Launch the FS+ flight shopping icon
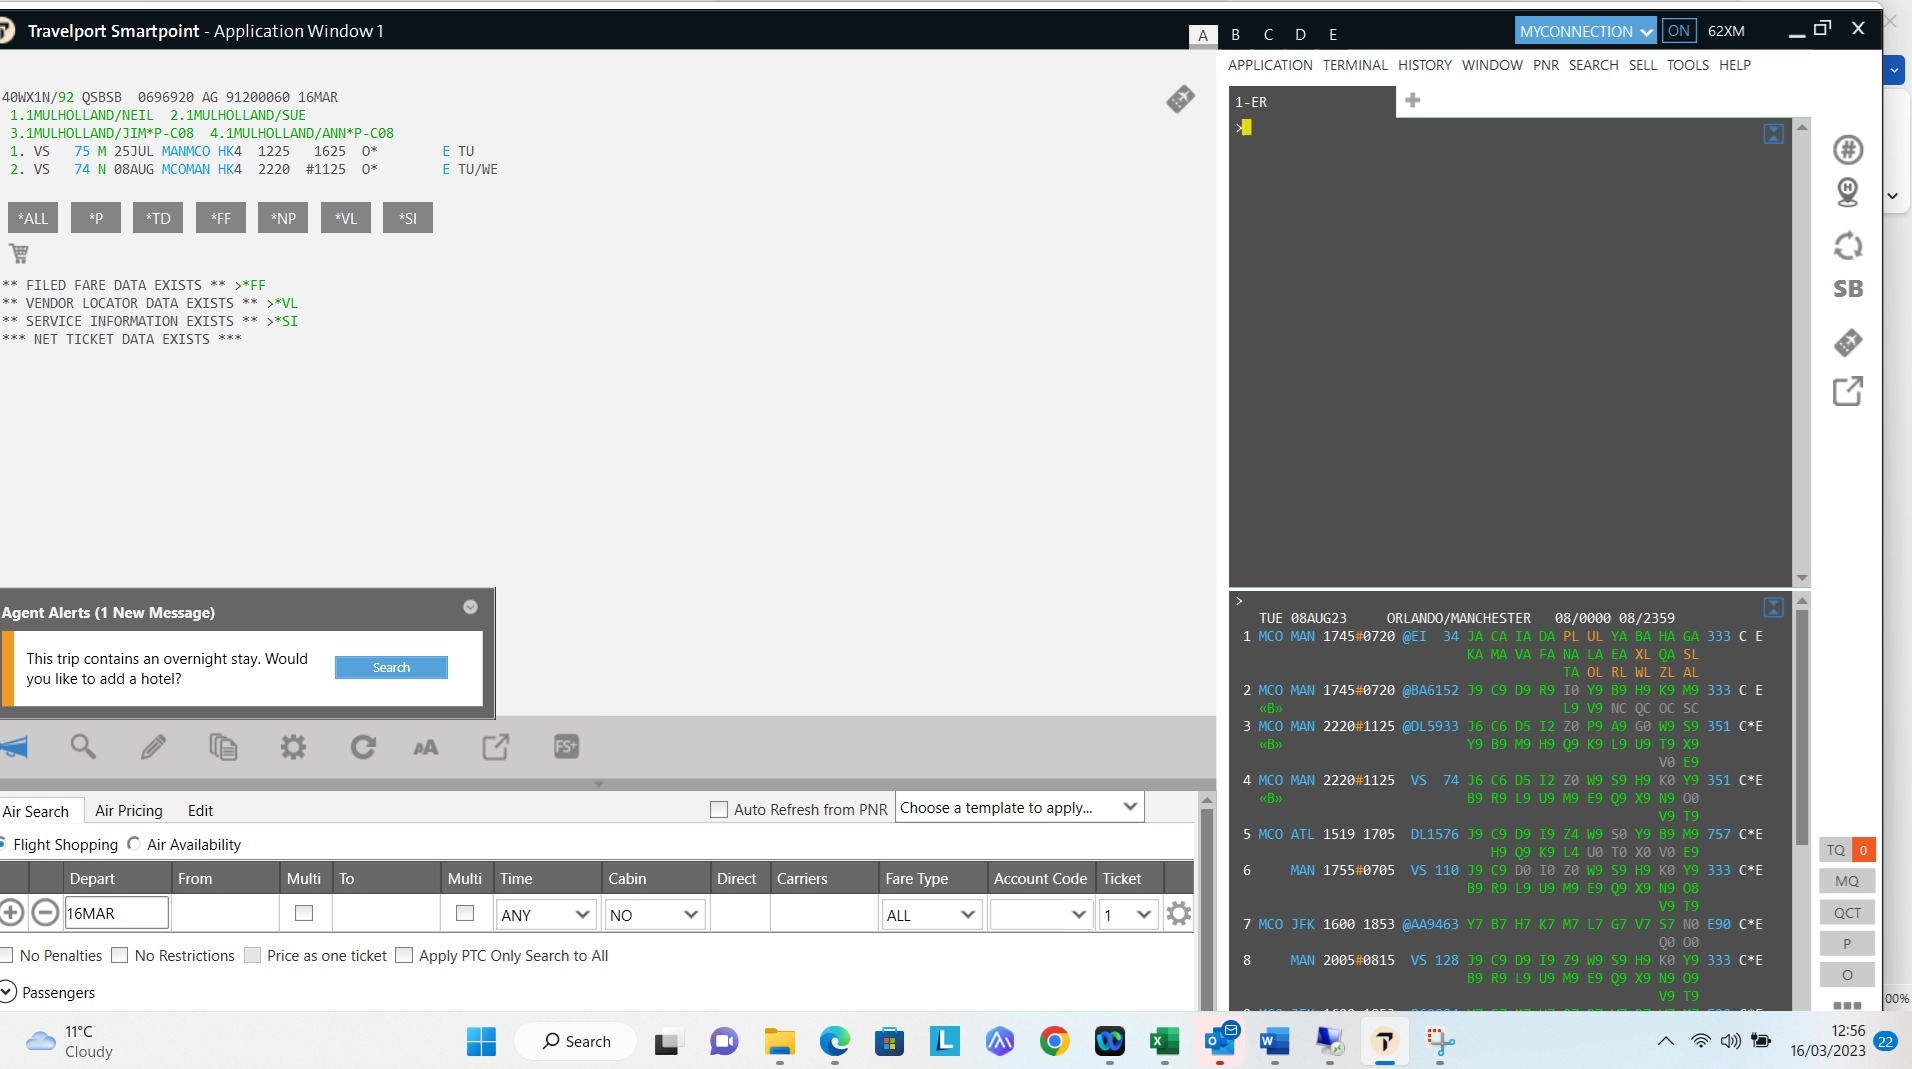Viewport: 1912px width, 1069px height. [x=566, y=747]
